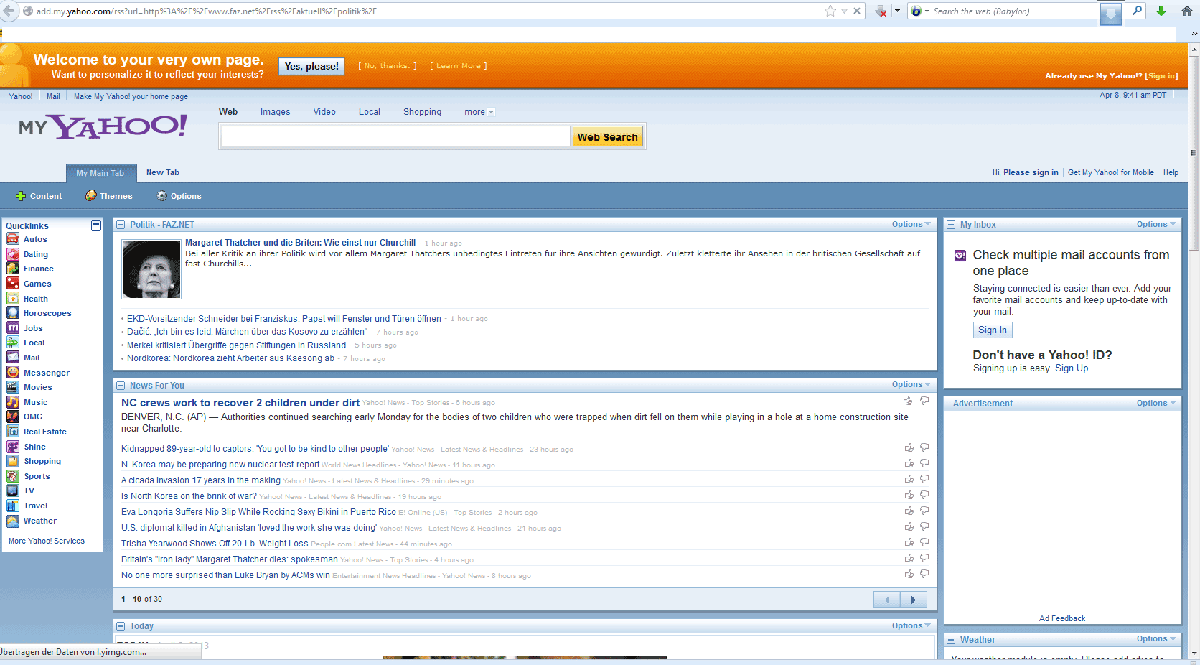Open the Movies quicklink icon
This screenshot has height=665, width=1200.
(x=12, y=387)
